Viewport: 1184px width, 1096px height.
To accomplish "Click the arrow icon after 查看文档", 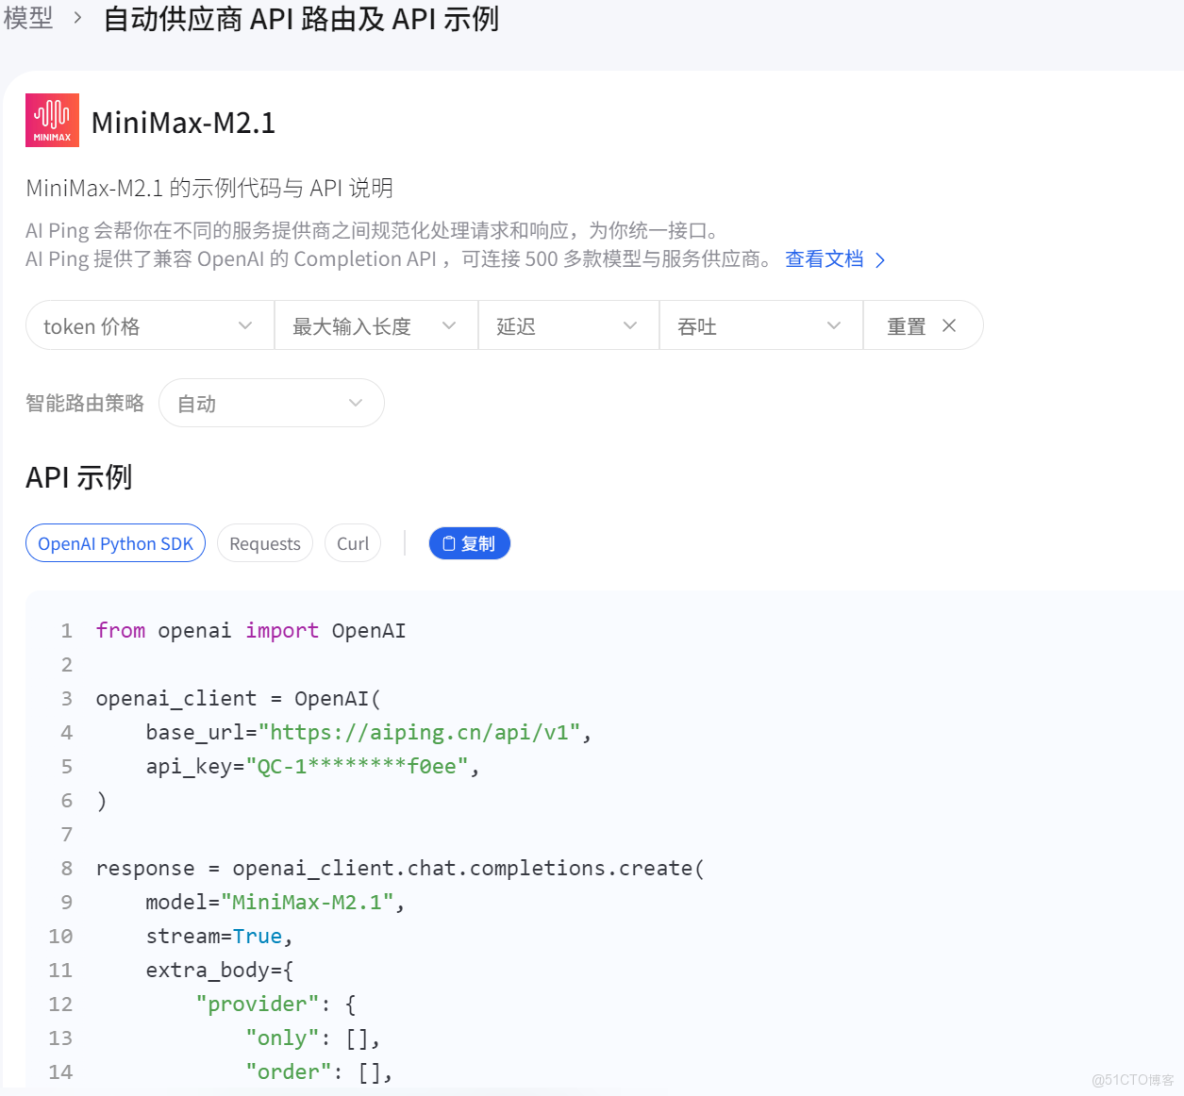I will (880, 259).
